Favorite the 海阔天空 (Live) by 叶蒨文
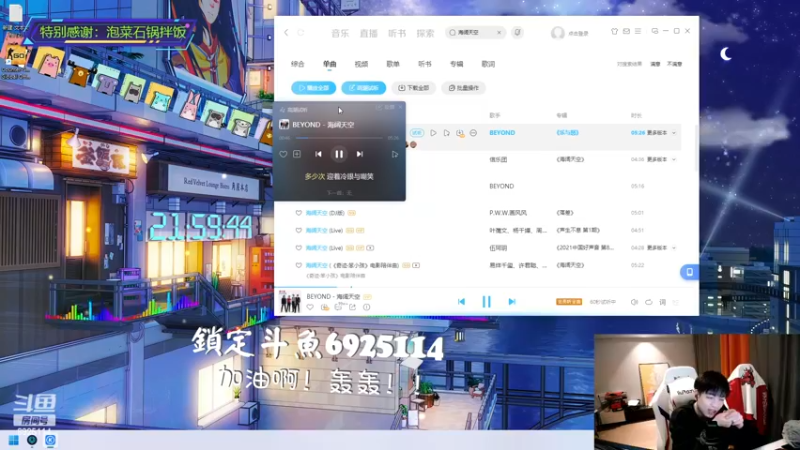 click(x=298, y=230)
